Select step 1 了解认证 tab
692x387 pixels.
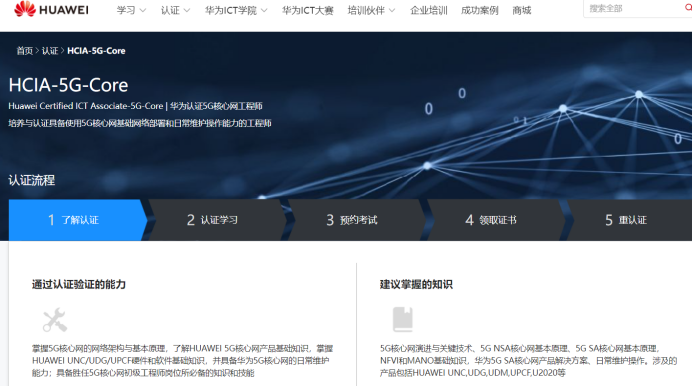click(78, 220)
